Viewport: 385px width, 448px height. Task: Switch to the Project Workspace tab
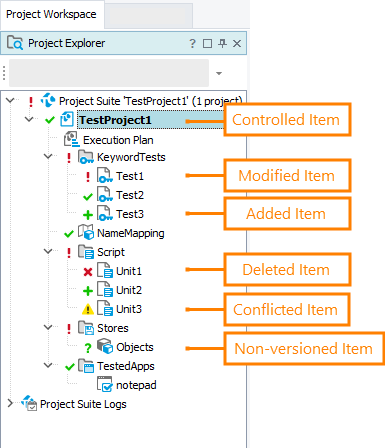(51, 14)
